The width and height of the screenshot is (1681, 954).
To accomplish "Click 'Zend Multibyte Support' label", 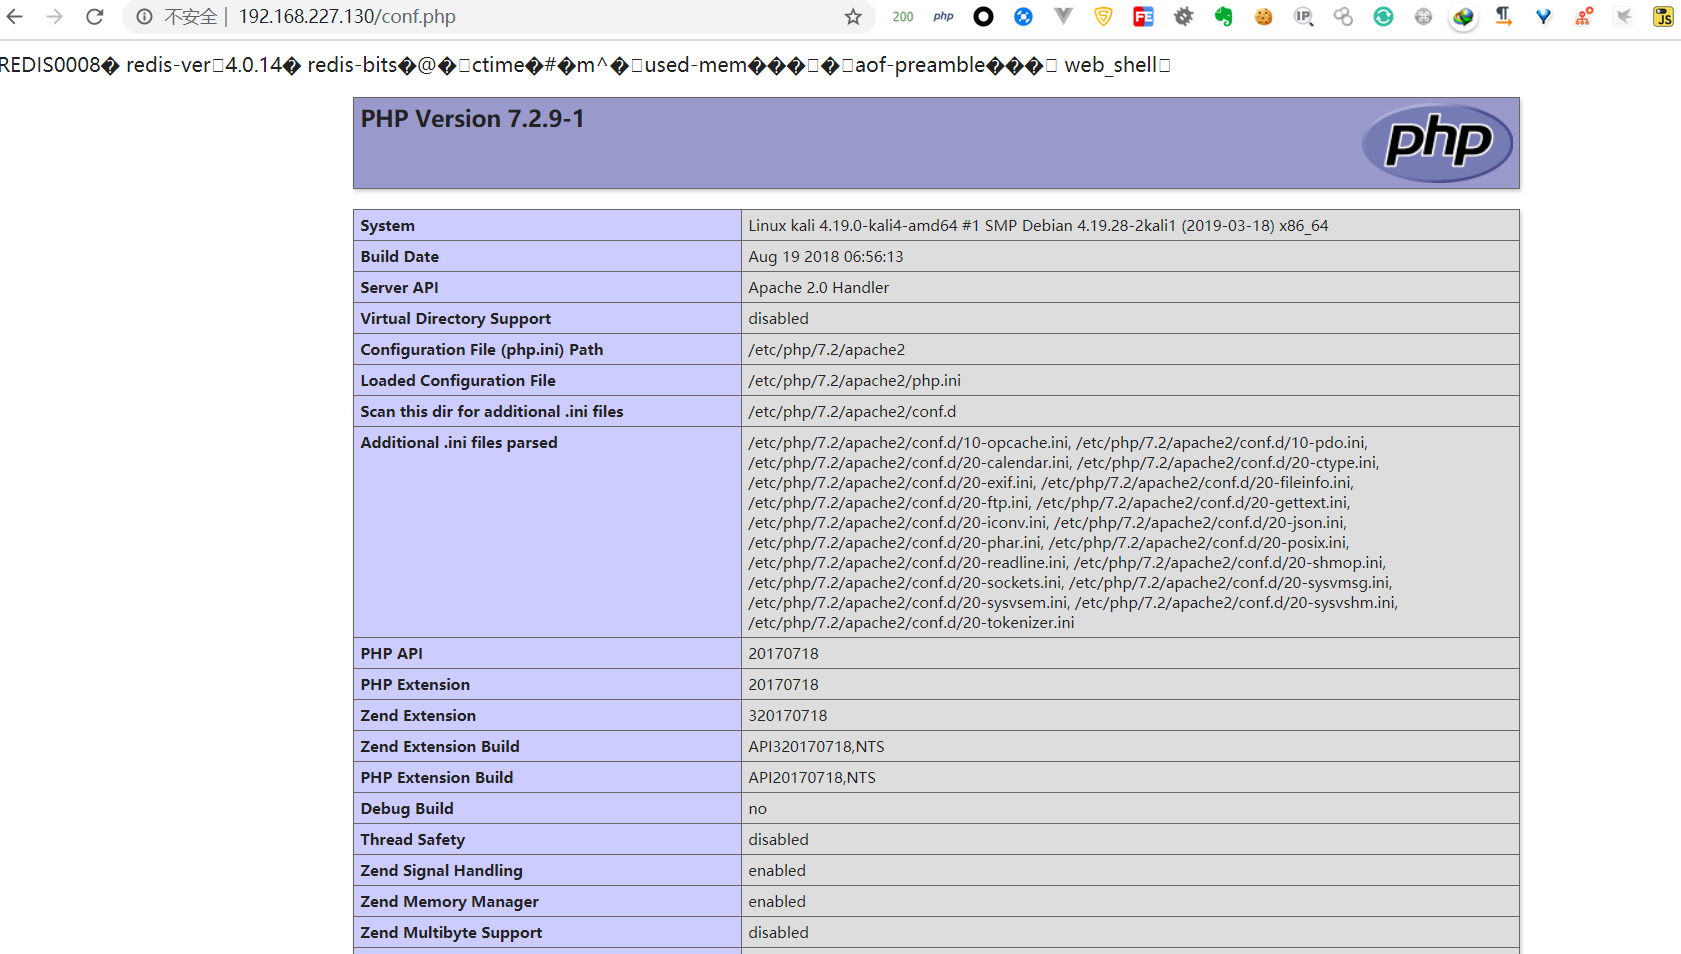I will tap(451, 933).
